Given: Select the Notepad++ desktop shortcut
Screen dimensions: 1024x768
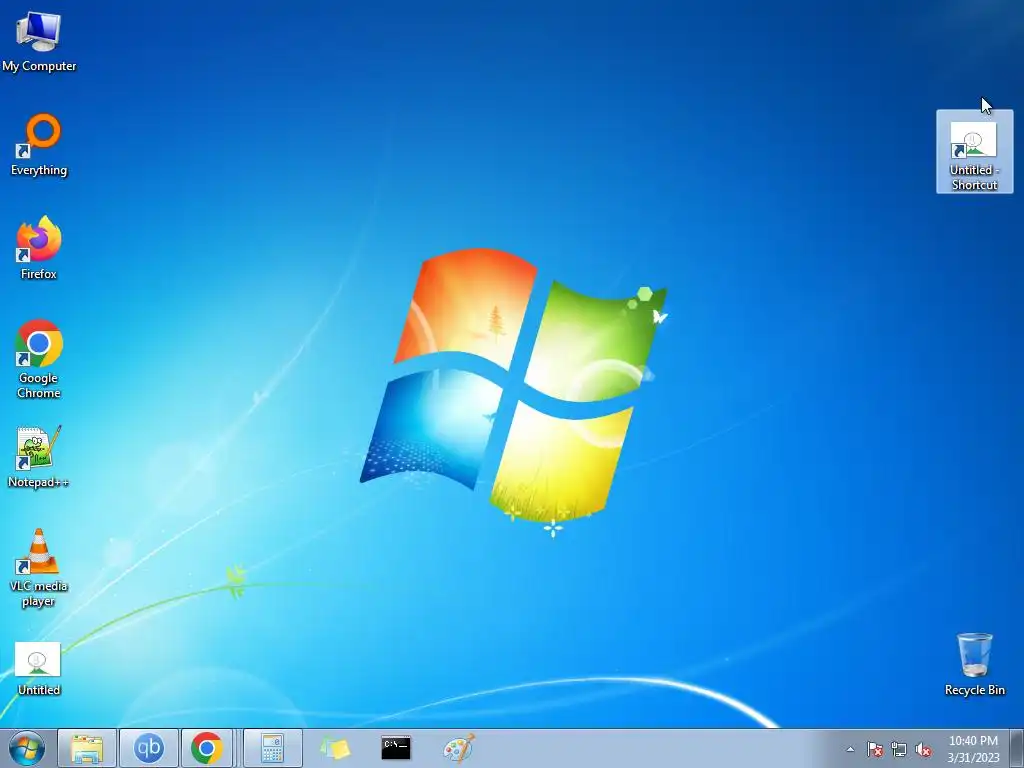Looking at the screenshot, I should click(x=39, y=456).
